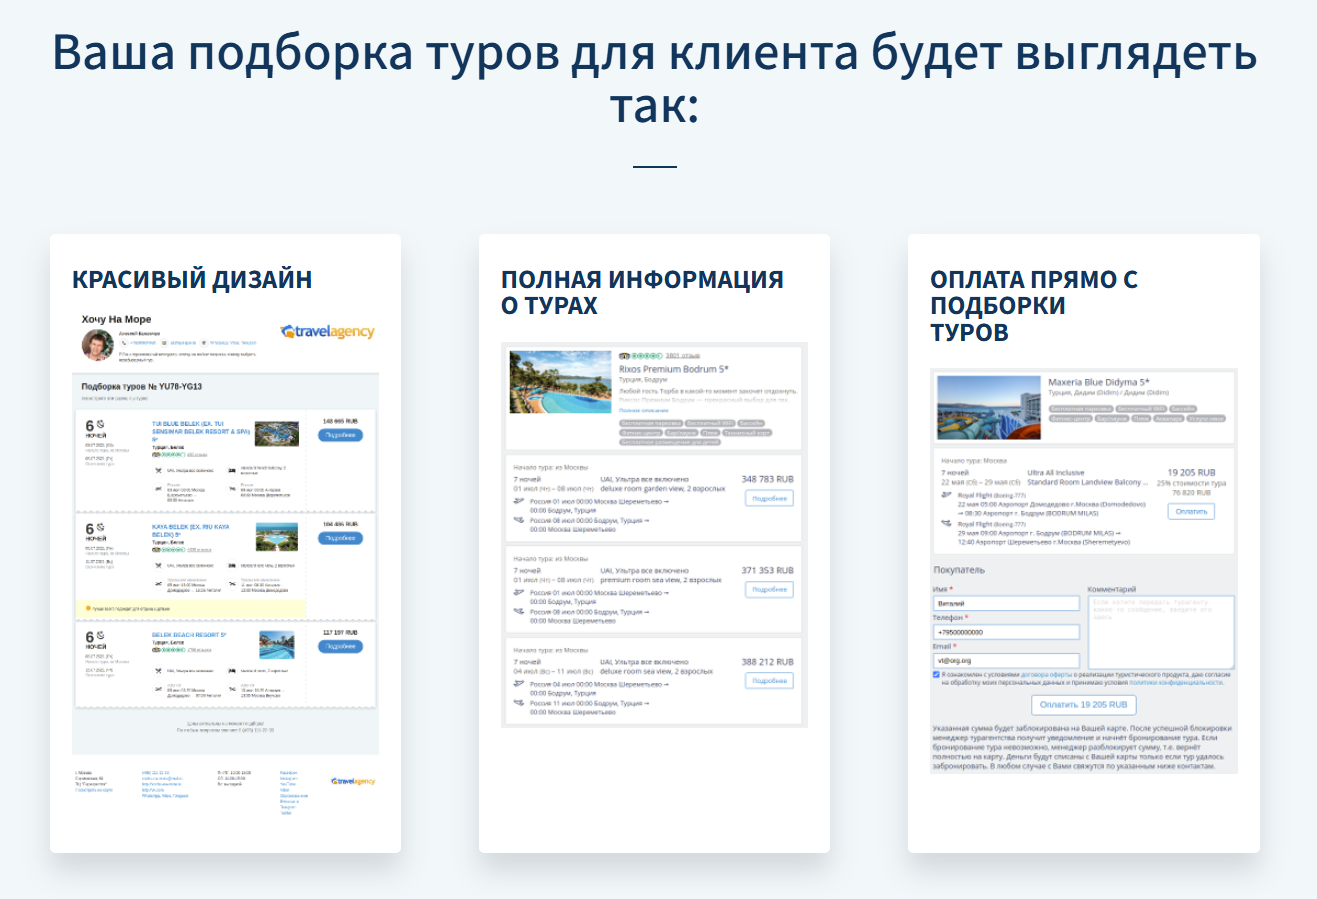Click the 29 мая Royal Flight return plane icon

click(x=947, y=523)
